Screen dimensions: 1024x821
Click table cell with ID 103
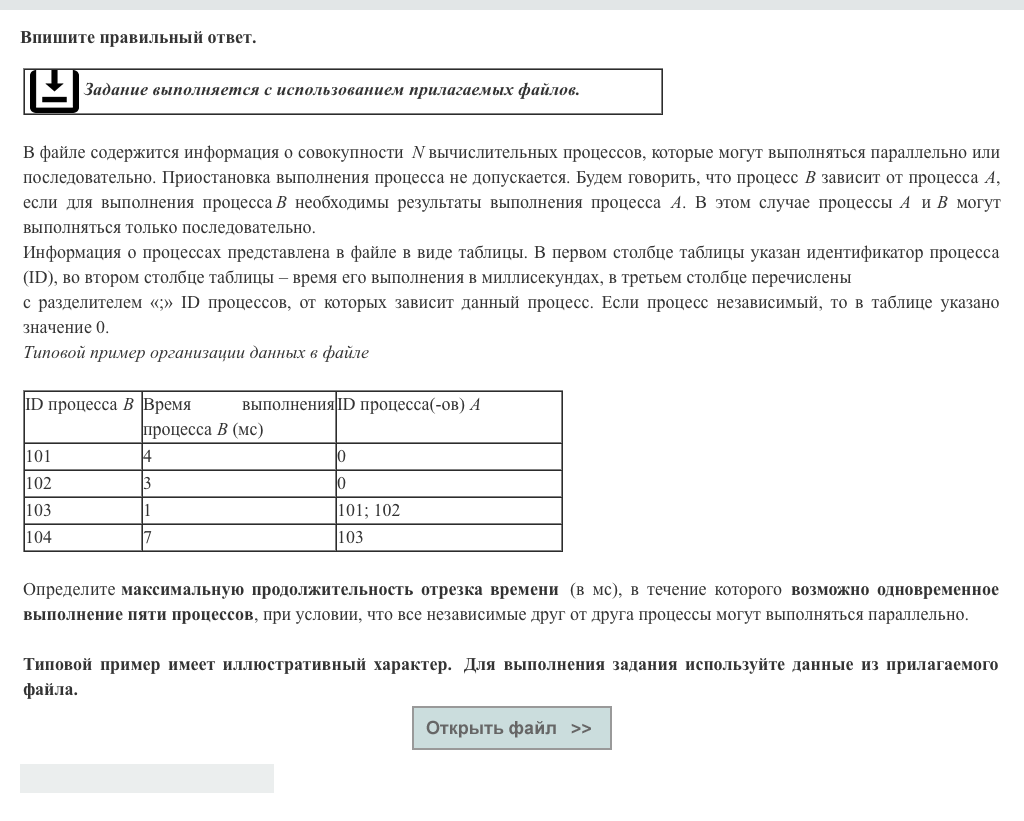point(82,510)
